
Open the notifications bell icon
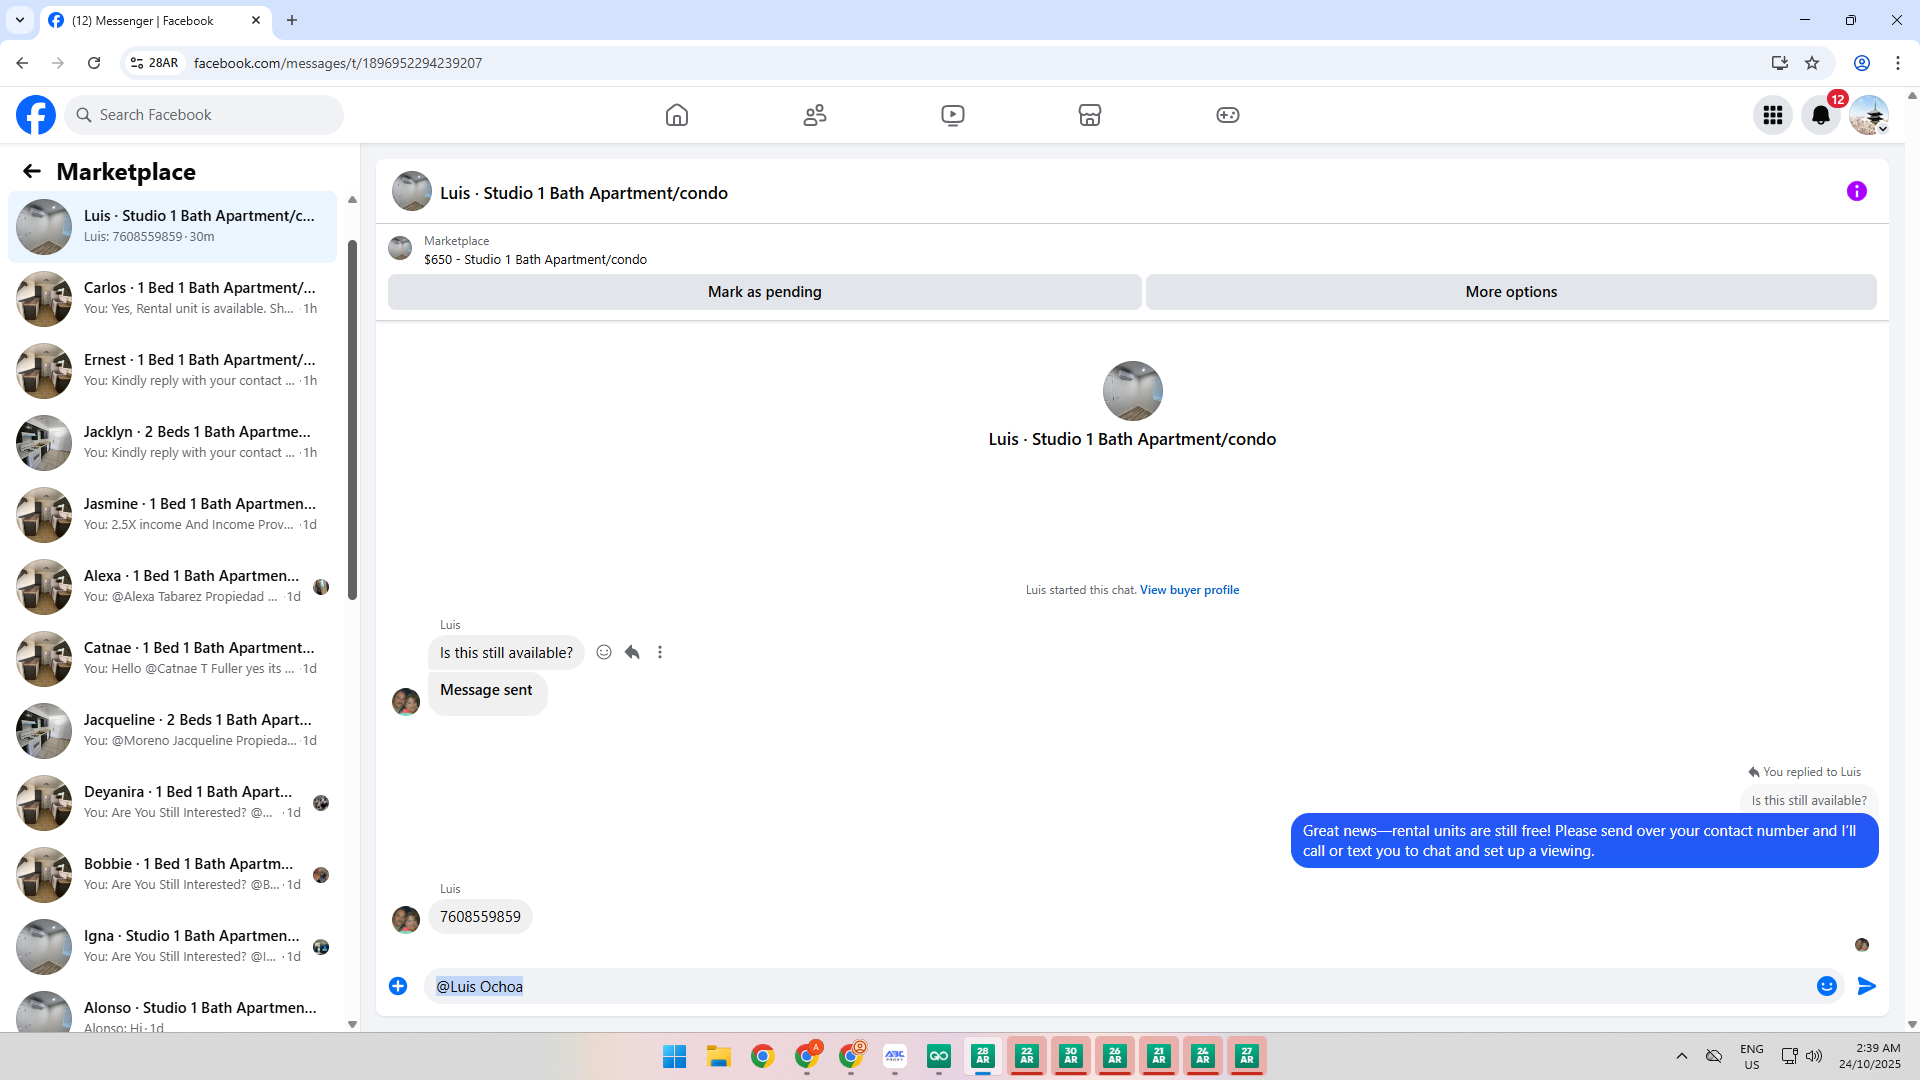(x=1821, y=115)
